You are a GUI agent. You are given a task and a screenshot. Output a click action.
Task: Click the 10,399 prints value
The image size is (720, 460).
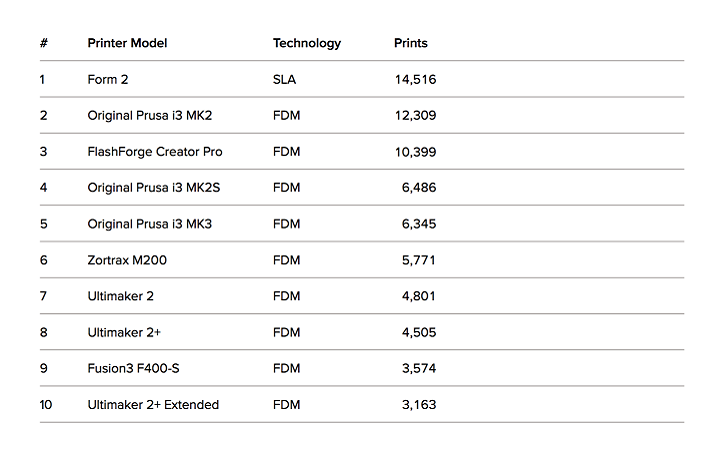pos(416,152)
